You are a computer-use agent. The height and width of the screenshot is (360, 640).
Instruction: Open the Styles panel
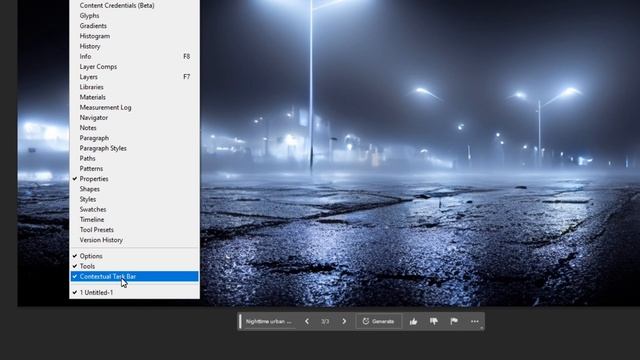(134, 199)
